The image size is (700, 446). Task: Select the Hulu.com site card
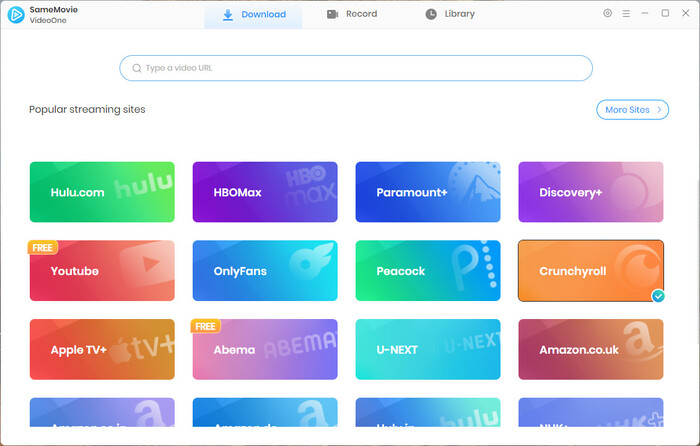point(102,192)
